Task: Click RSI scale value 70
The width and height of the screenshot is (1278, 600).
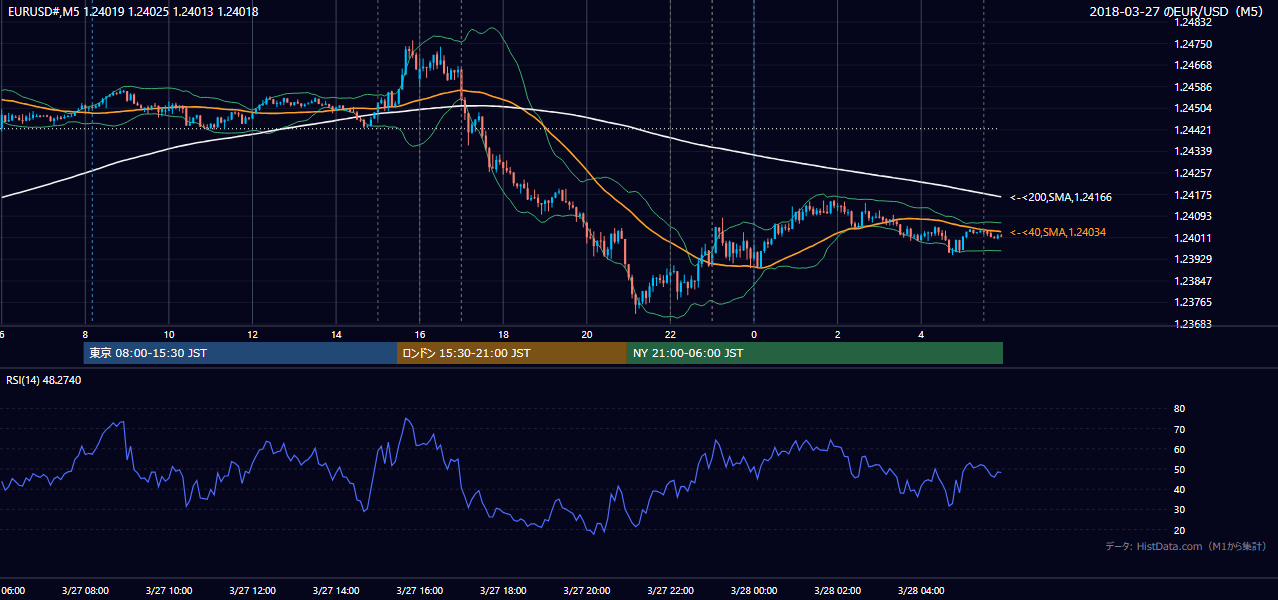Action: click(x=1179, y=429)
